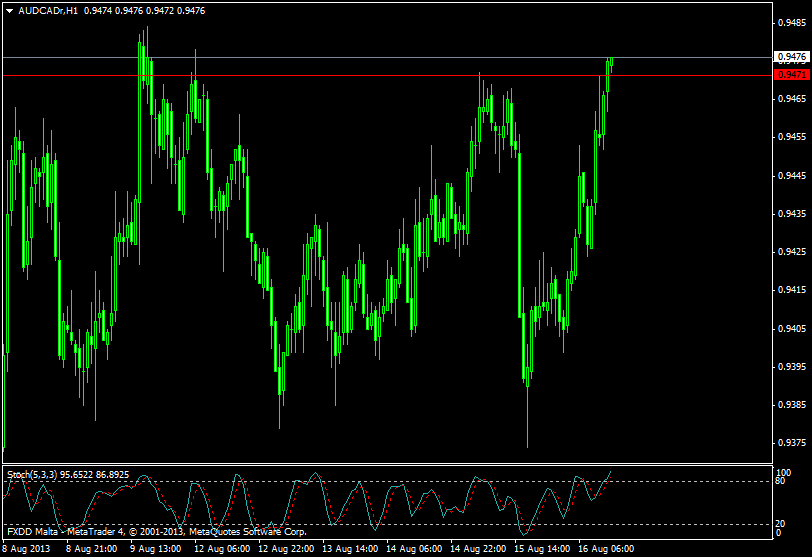Click the AUDCADr,H1 chart title text
812x557 pixels.
[48, 11]
